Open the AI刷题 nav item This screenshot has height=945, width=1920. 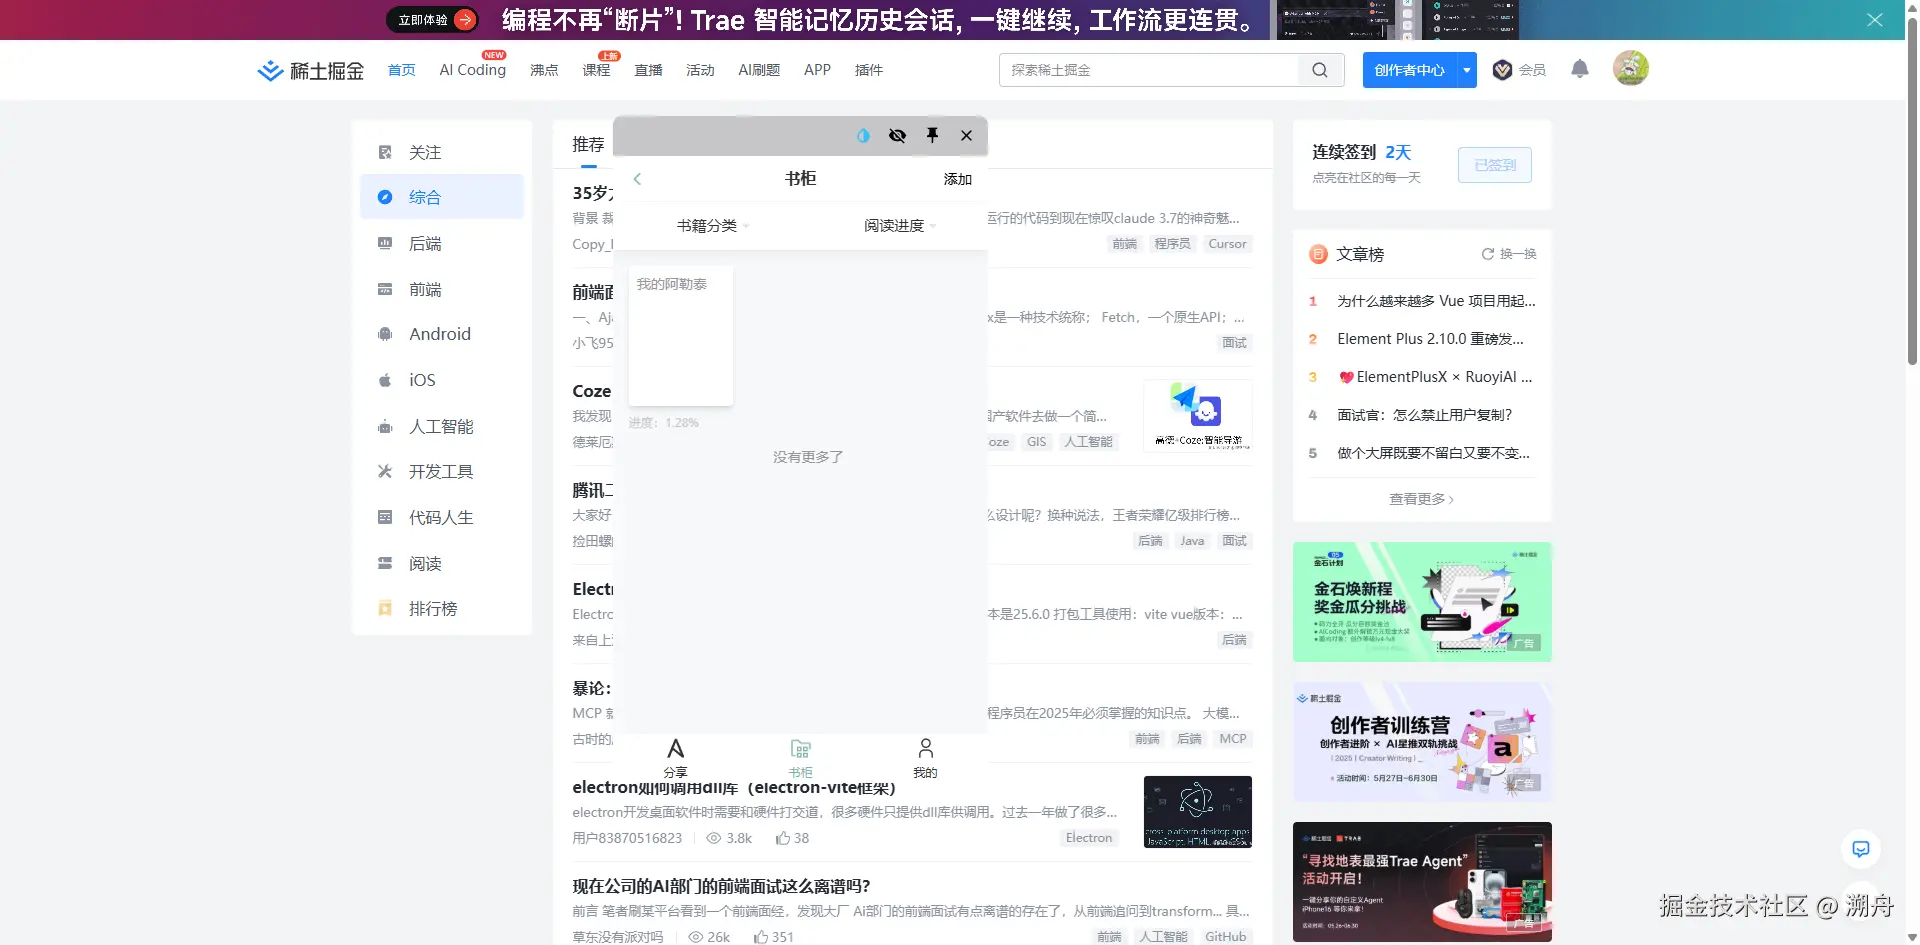[759, 70]
